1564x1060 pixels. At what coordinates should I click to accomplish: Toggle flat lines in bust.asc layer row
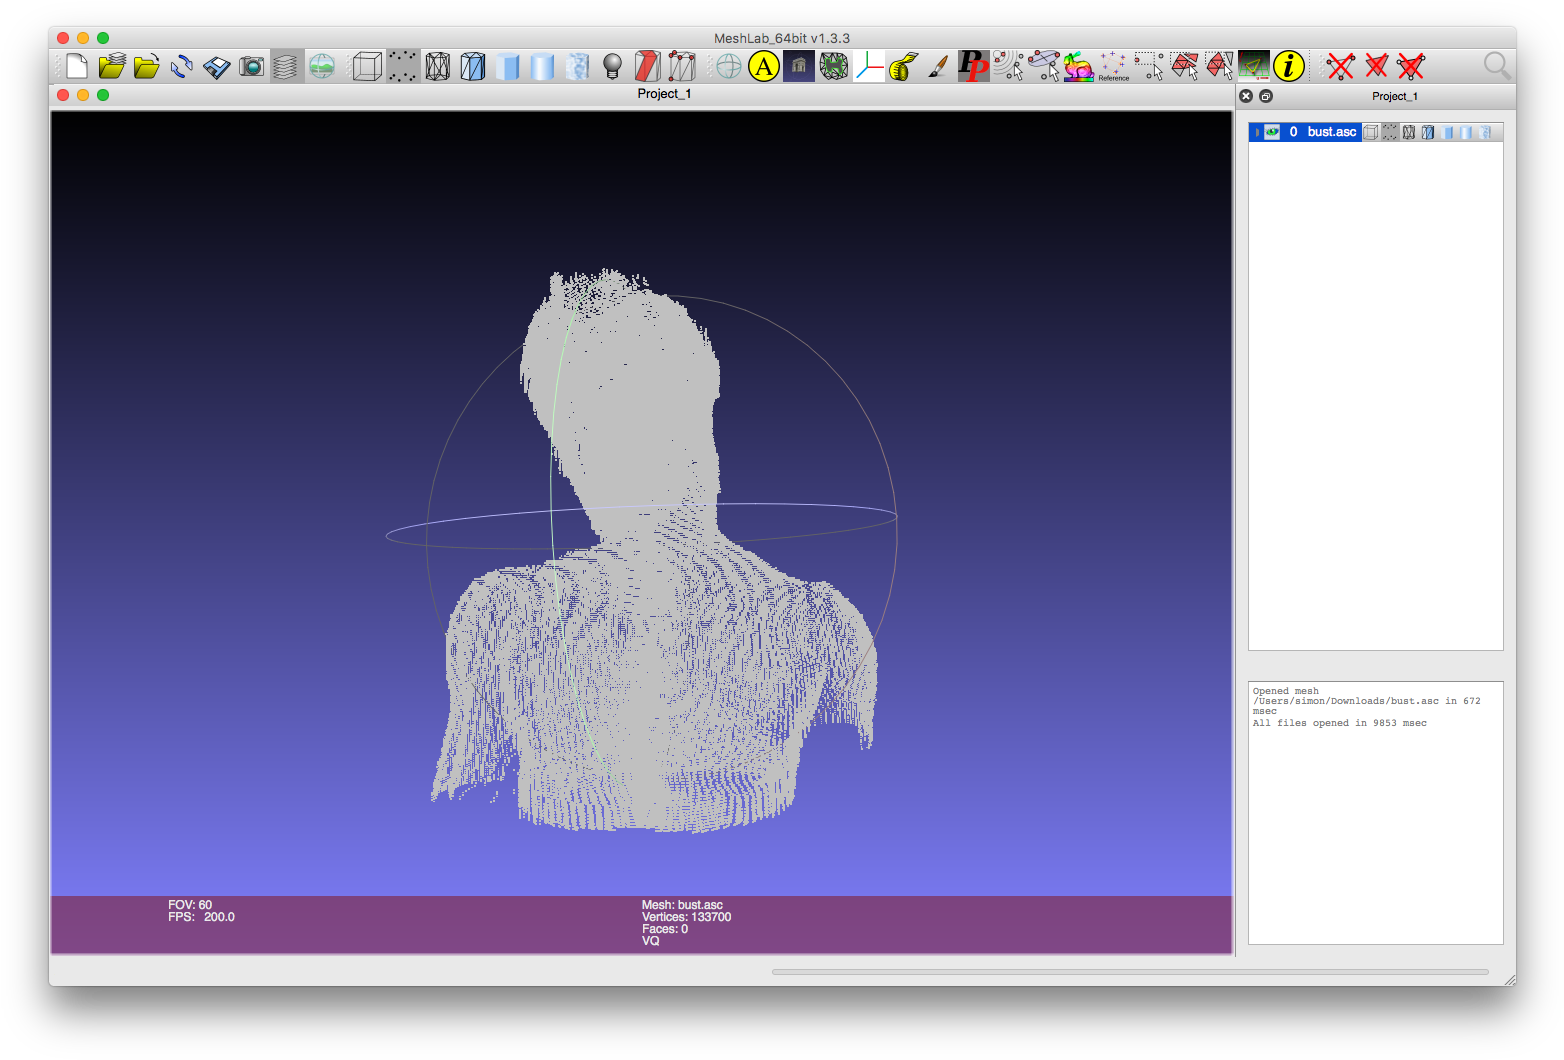(x=1447, y=132)
